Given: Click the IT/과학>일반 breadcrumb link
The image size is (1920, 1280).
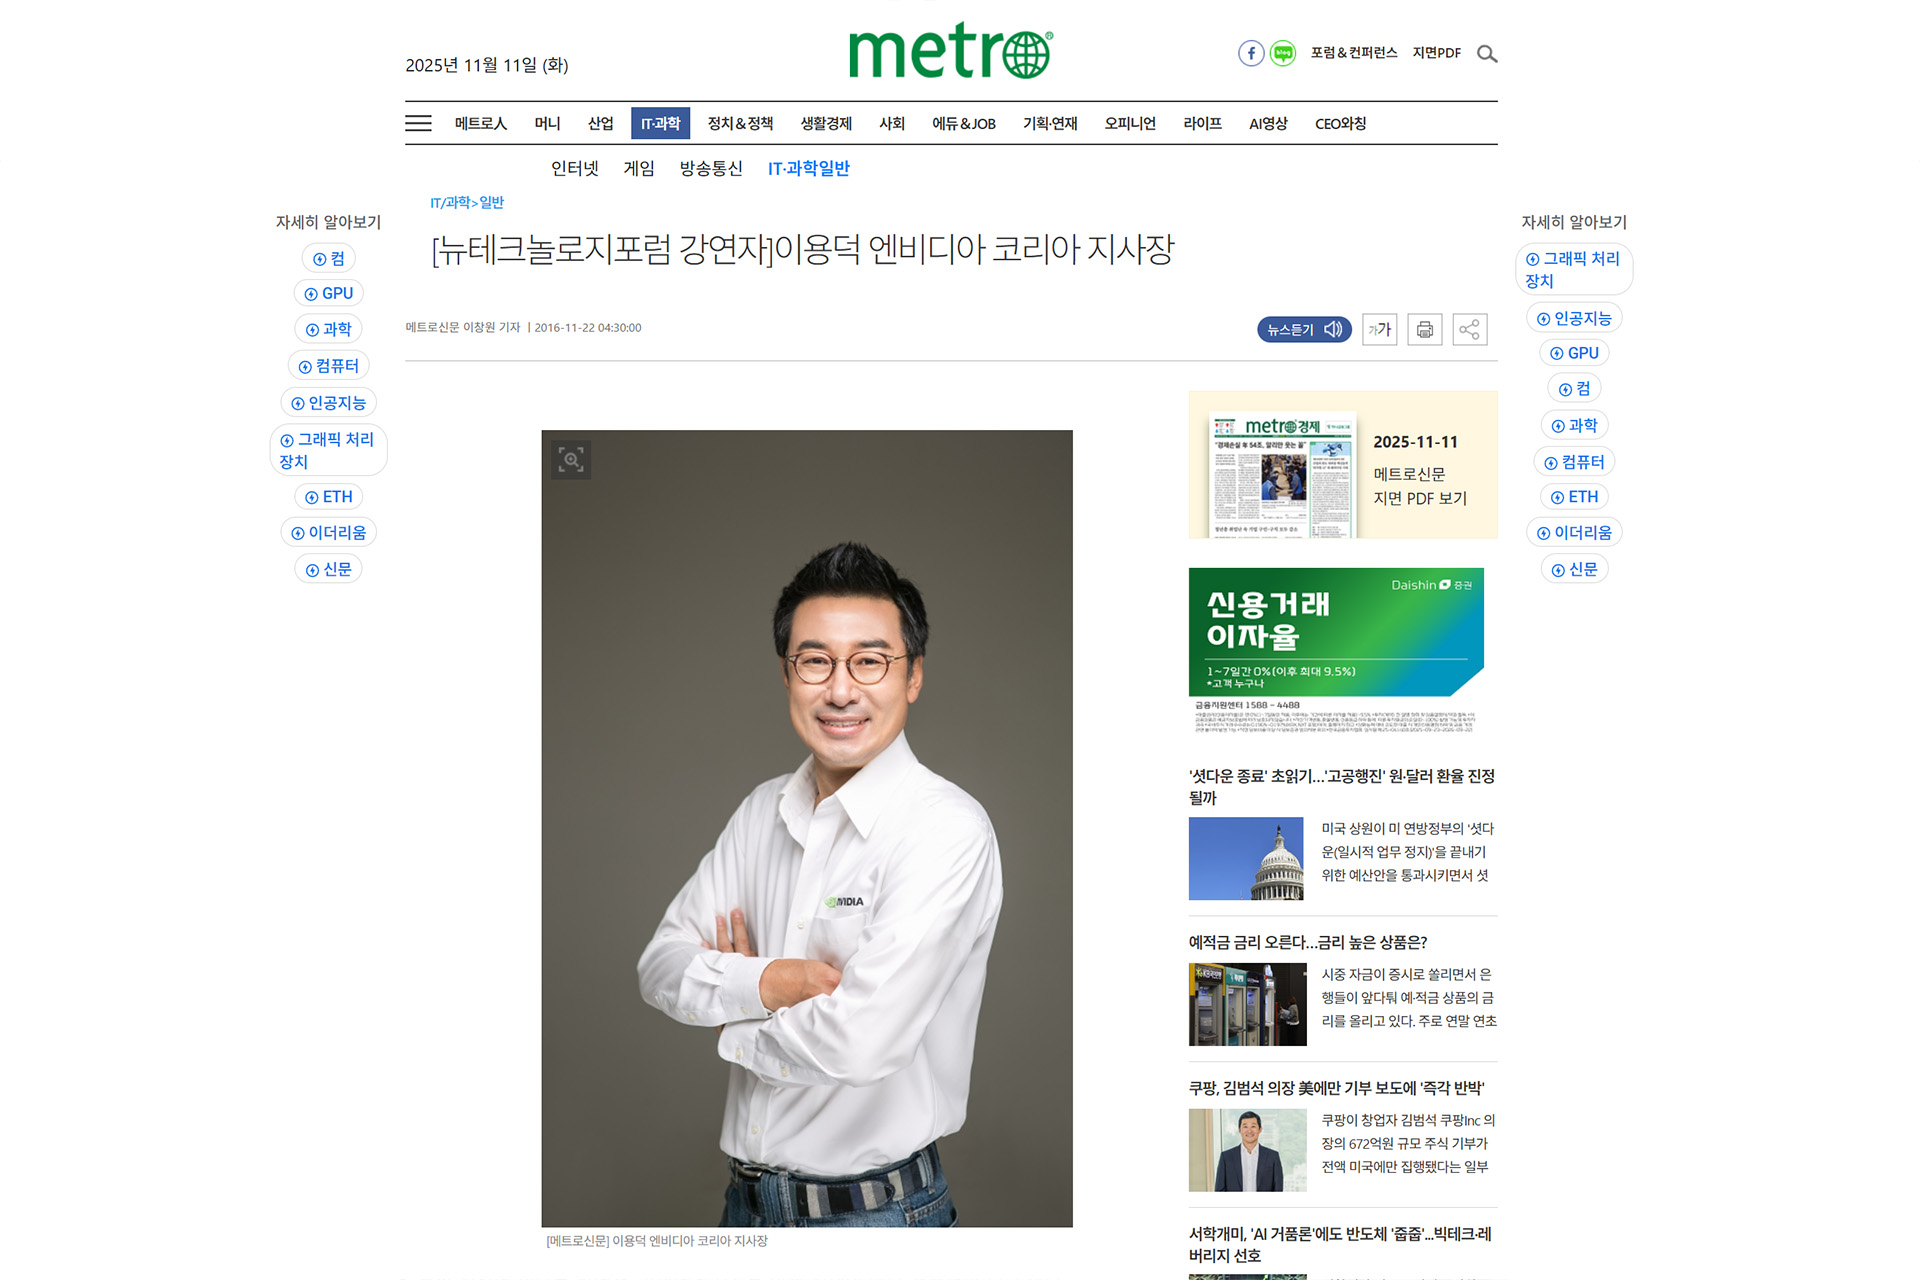Looking at the screenshot, I should point(467,202).
